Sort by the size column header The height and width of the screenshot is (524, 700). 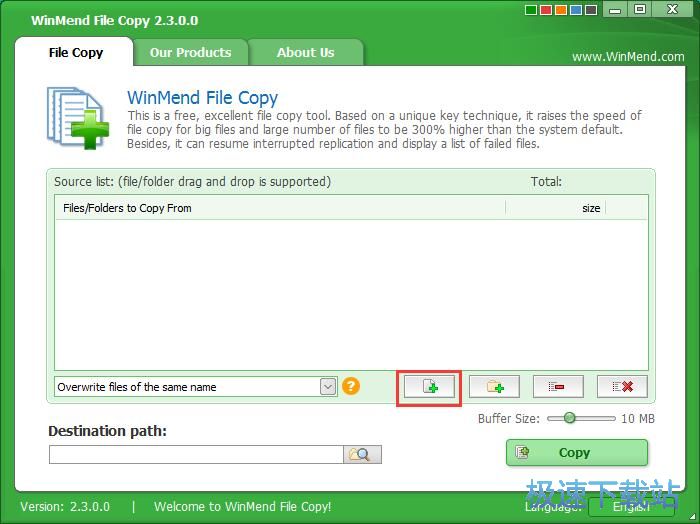coord(555,208)
